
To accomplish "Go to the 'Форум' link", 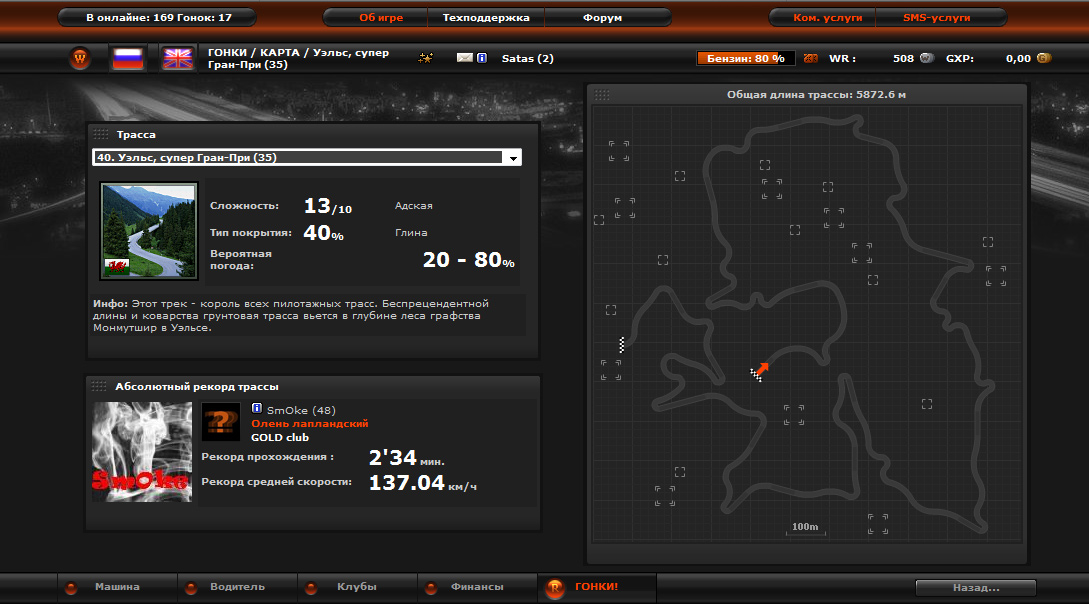I will [601, 18].
